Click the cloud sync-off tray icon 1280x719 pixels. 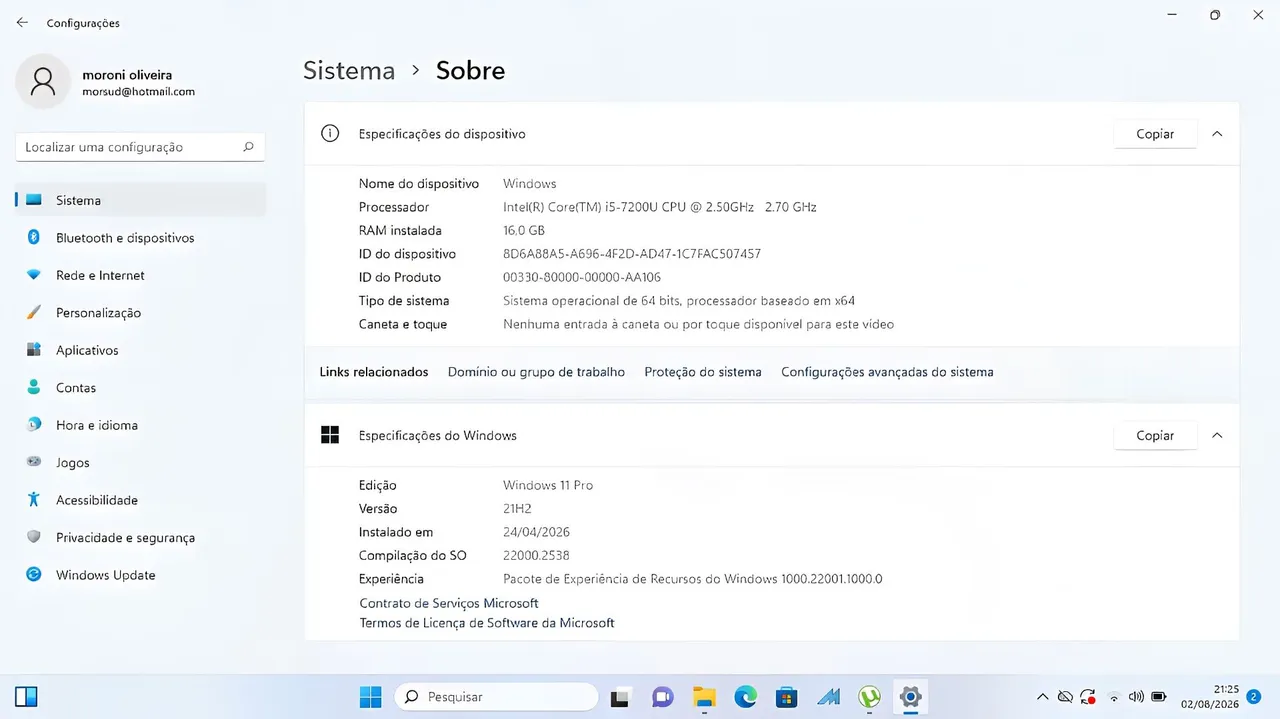click(1065, 696)
